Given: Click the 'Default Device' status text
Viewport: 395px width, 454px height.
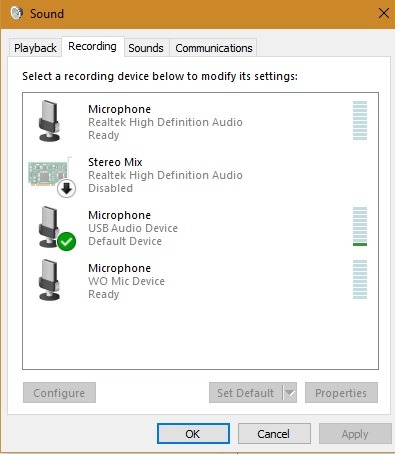Looking at the screenshot, I should (125, 241).
